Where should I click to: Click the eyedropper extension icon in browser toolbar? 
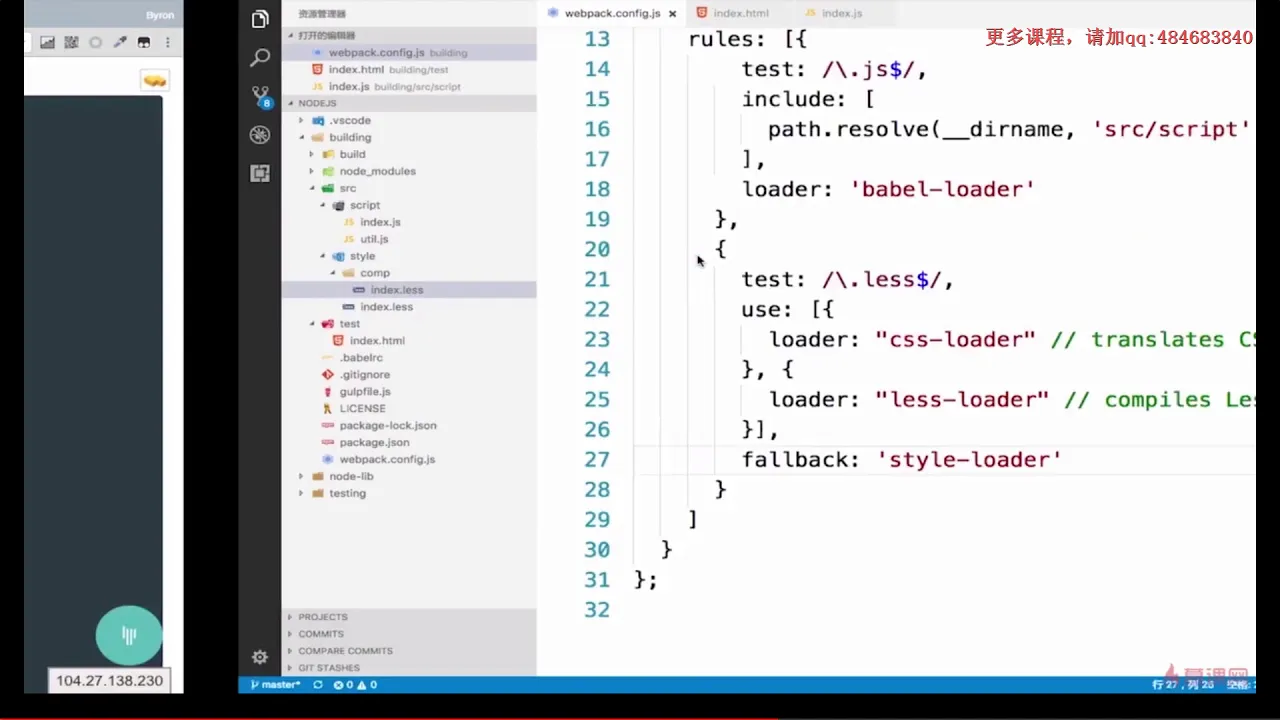120,43
